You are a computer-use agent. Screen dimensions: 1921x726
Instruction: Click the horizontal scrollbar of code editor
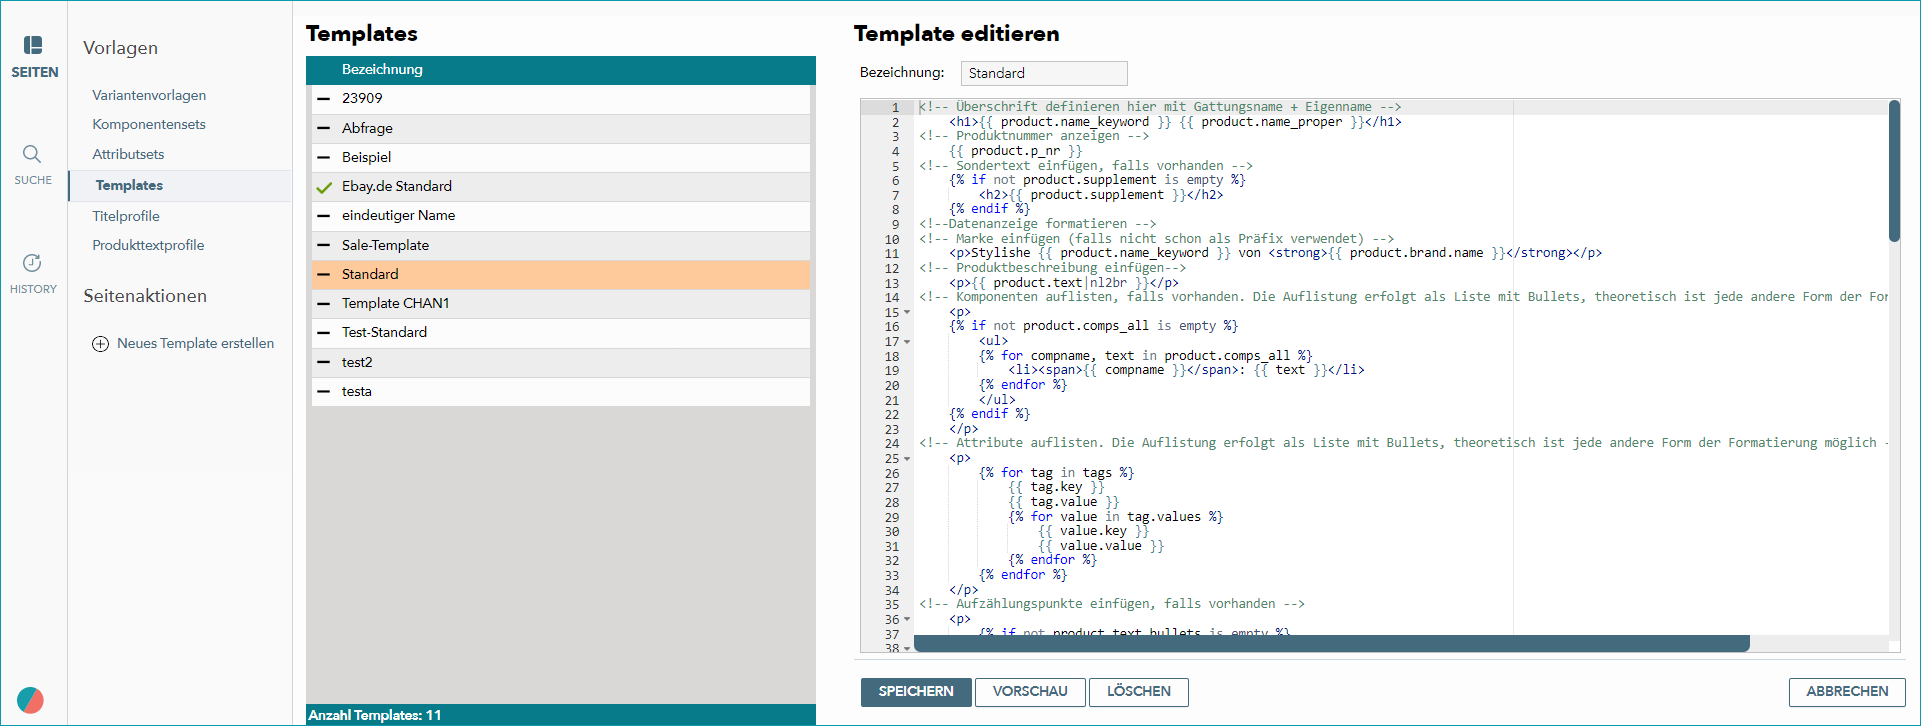[x=1332, y=643]
